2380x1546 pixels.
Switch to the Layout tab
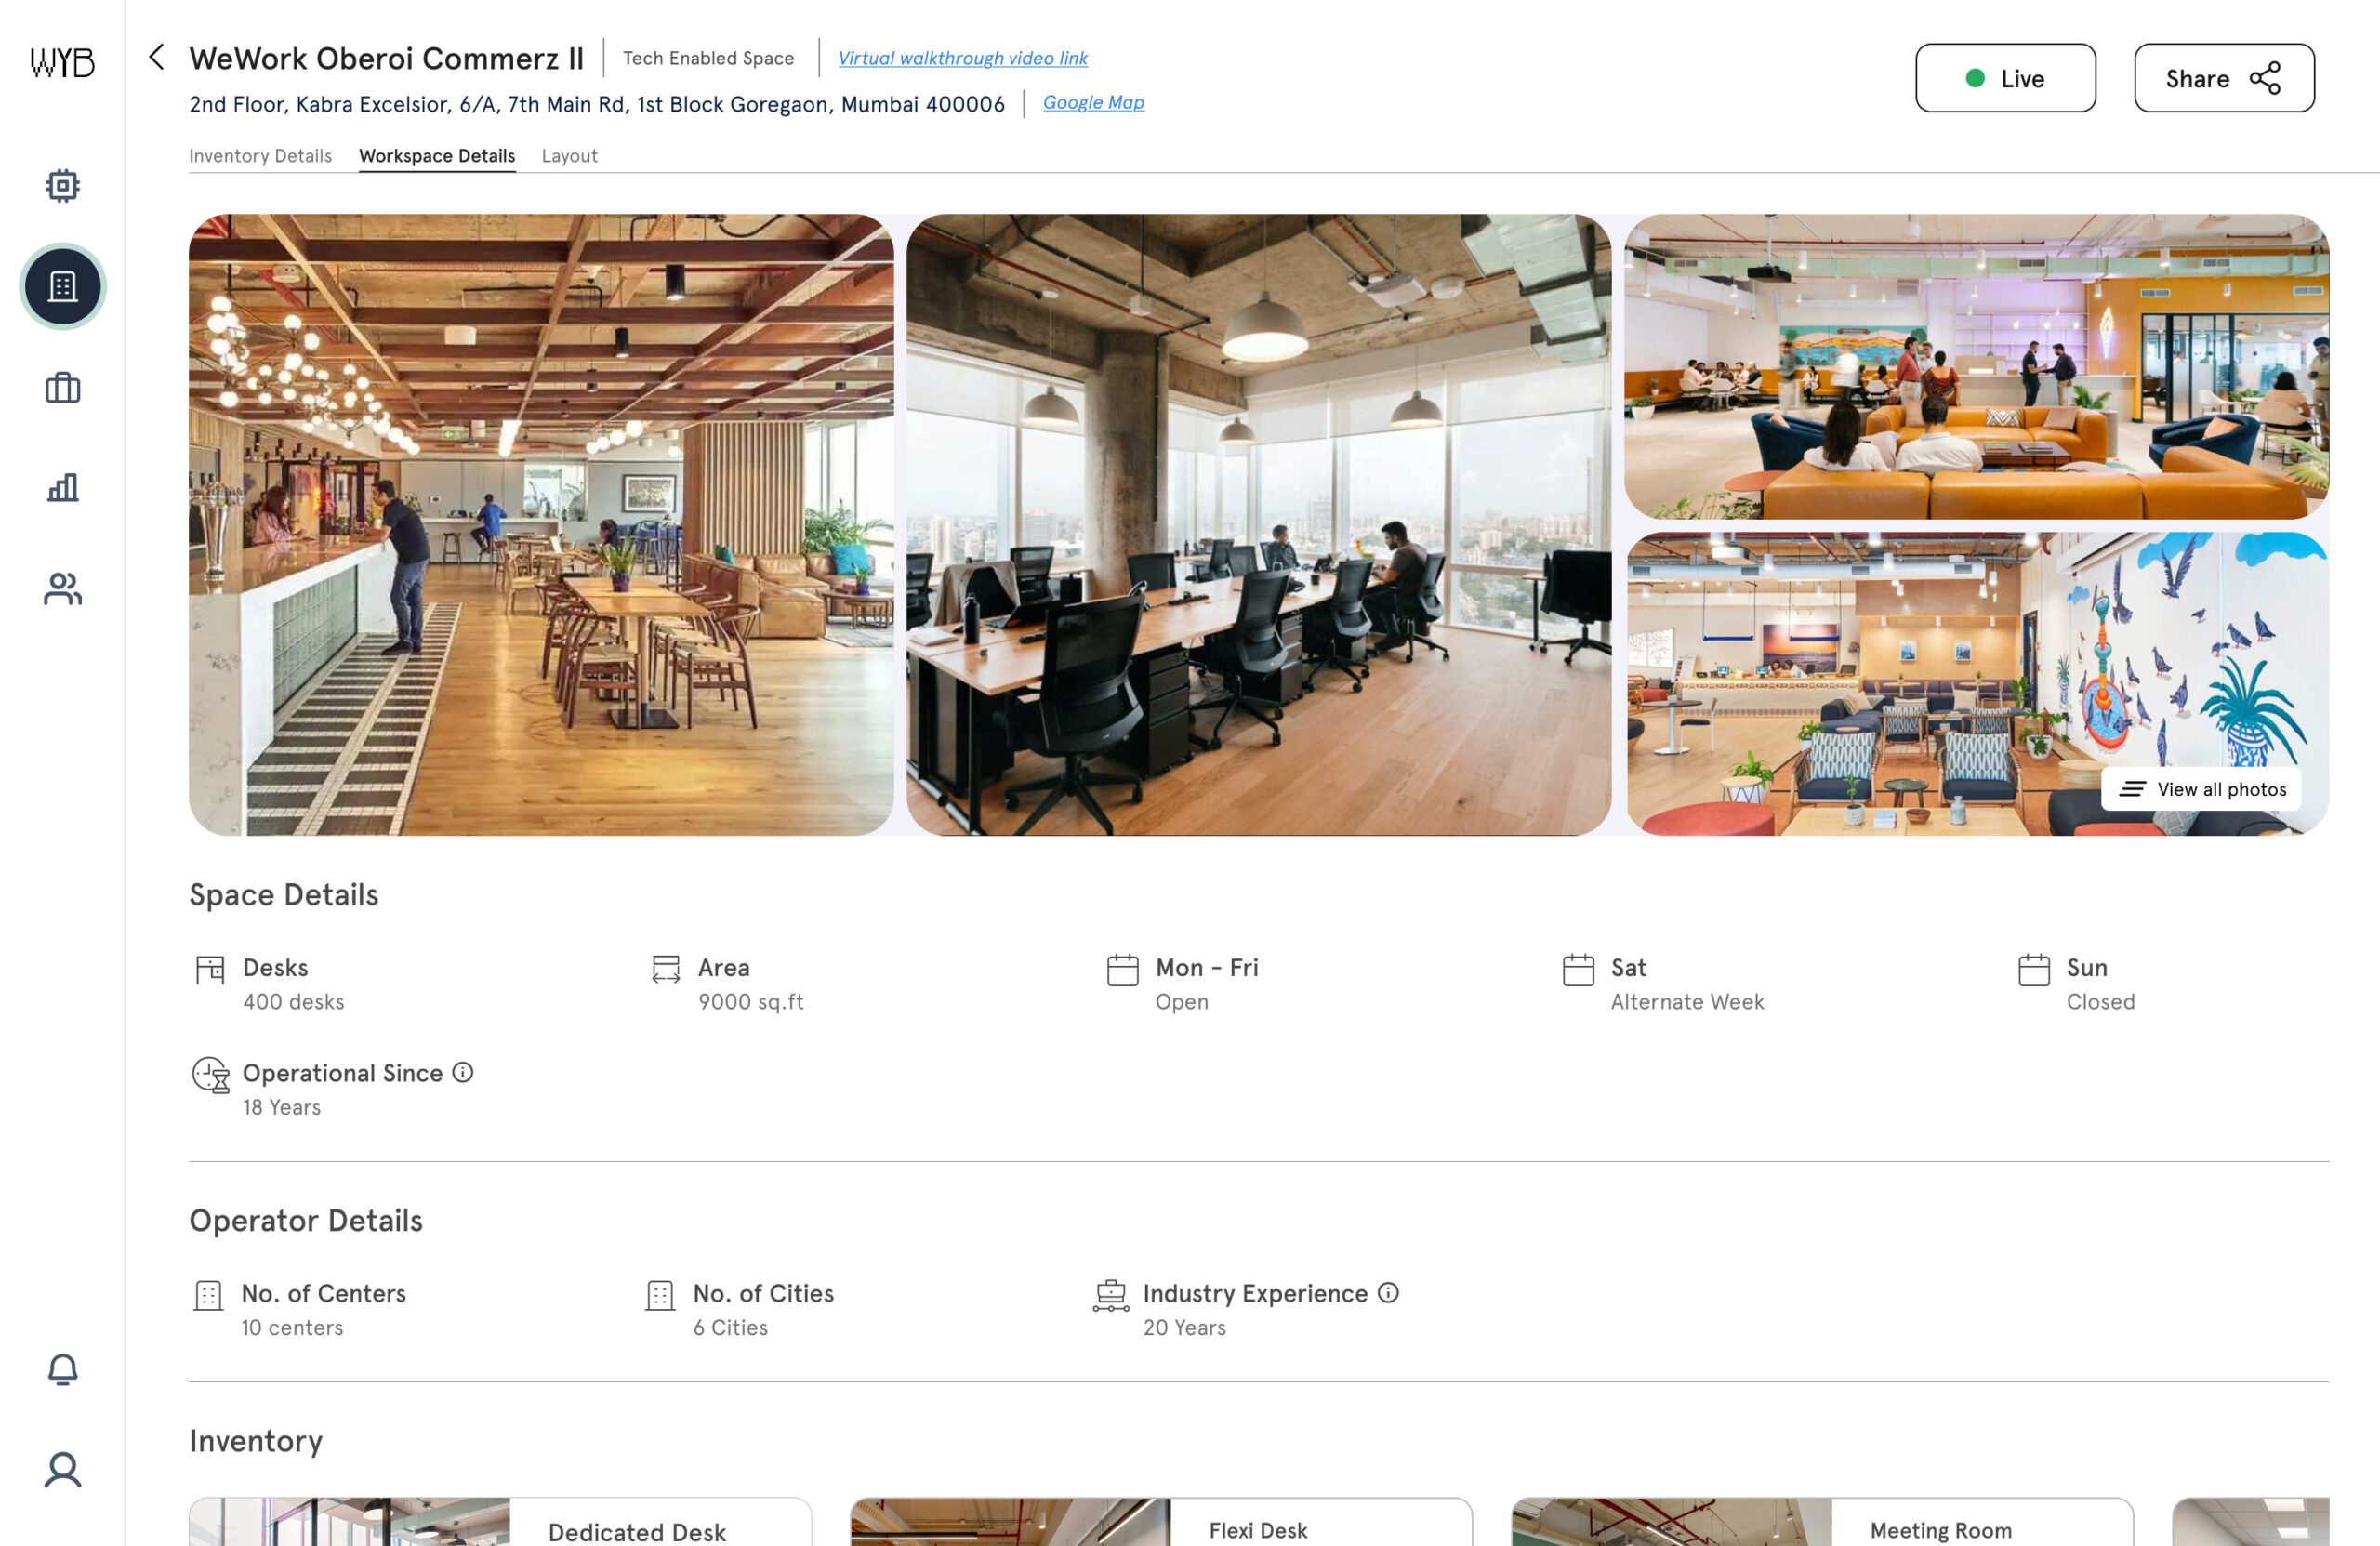coord(569,156)
